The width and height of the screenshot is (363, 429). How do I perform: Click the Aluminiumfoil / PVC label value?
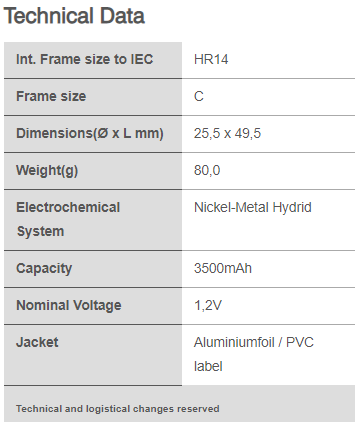click(x=254, y=354)
